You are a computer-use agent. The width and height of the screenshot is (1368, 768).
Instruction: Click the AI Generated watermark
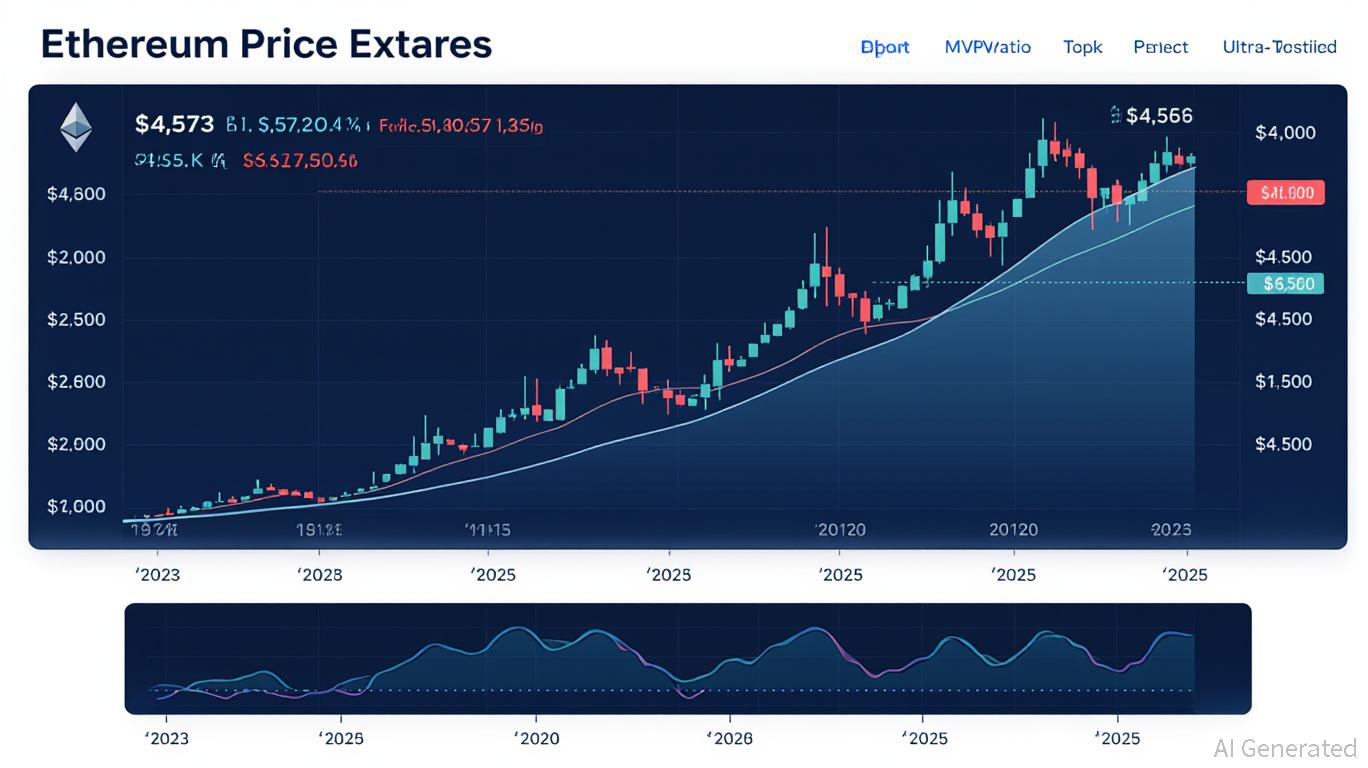click(1284, 748)
